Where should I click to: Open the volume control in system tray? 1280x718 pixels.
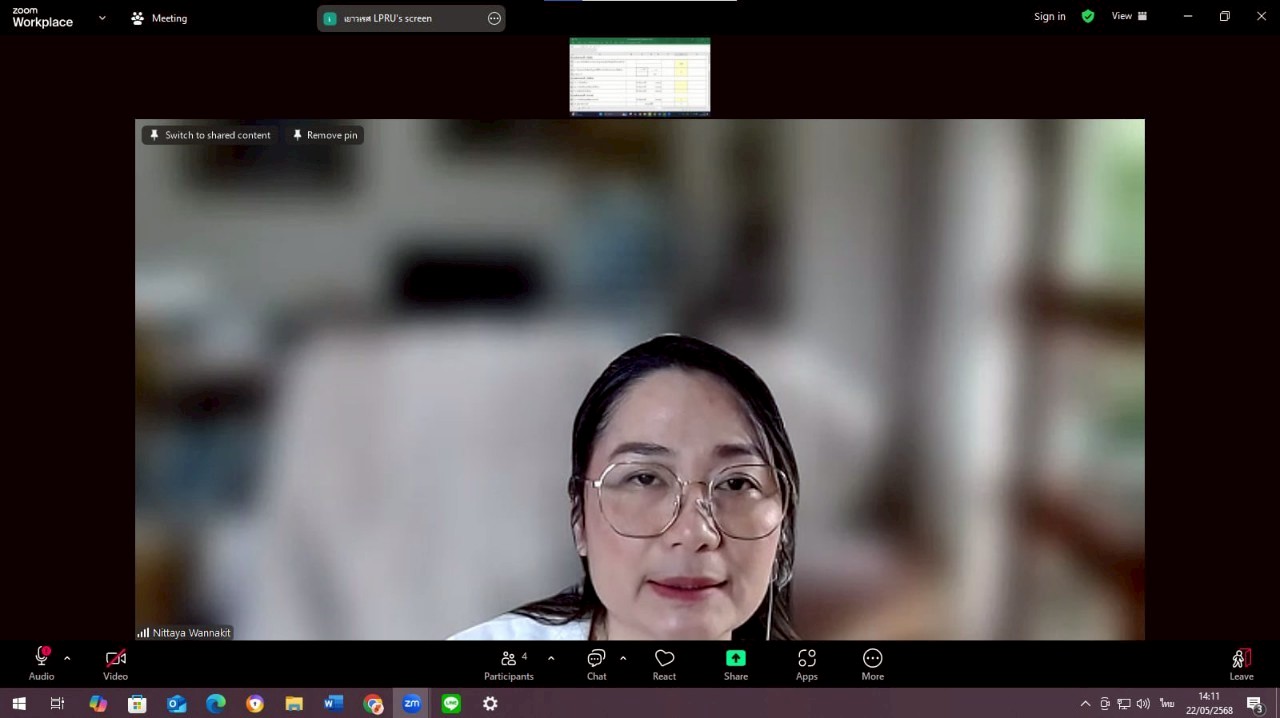(1143, 704)
